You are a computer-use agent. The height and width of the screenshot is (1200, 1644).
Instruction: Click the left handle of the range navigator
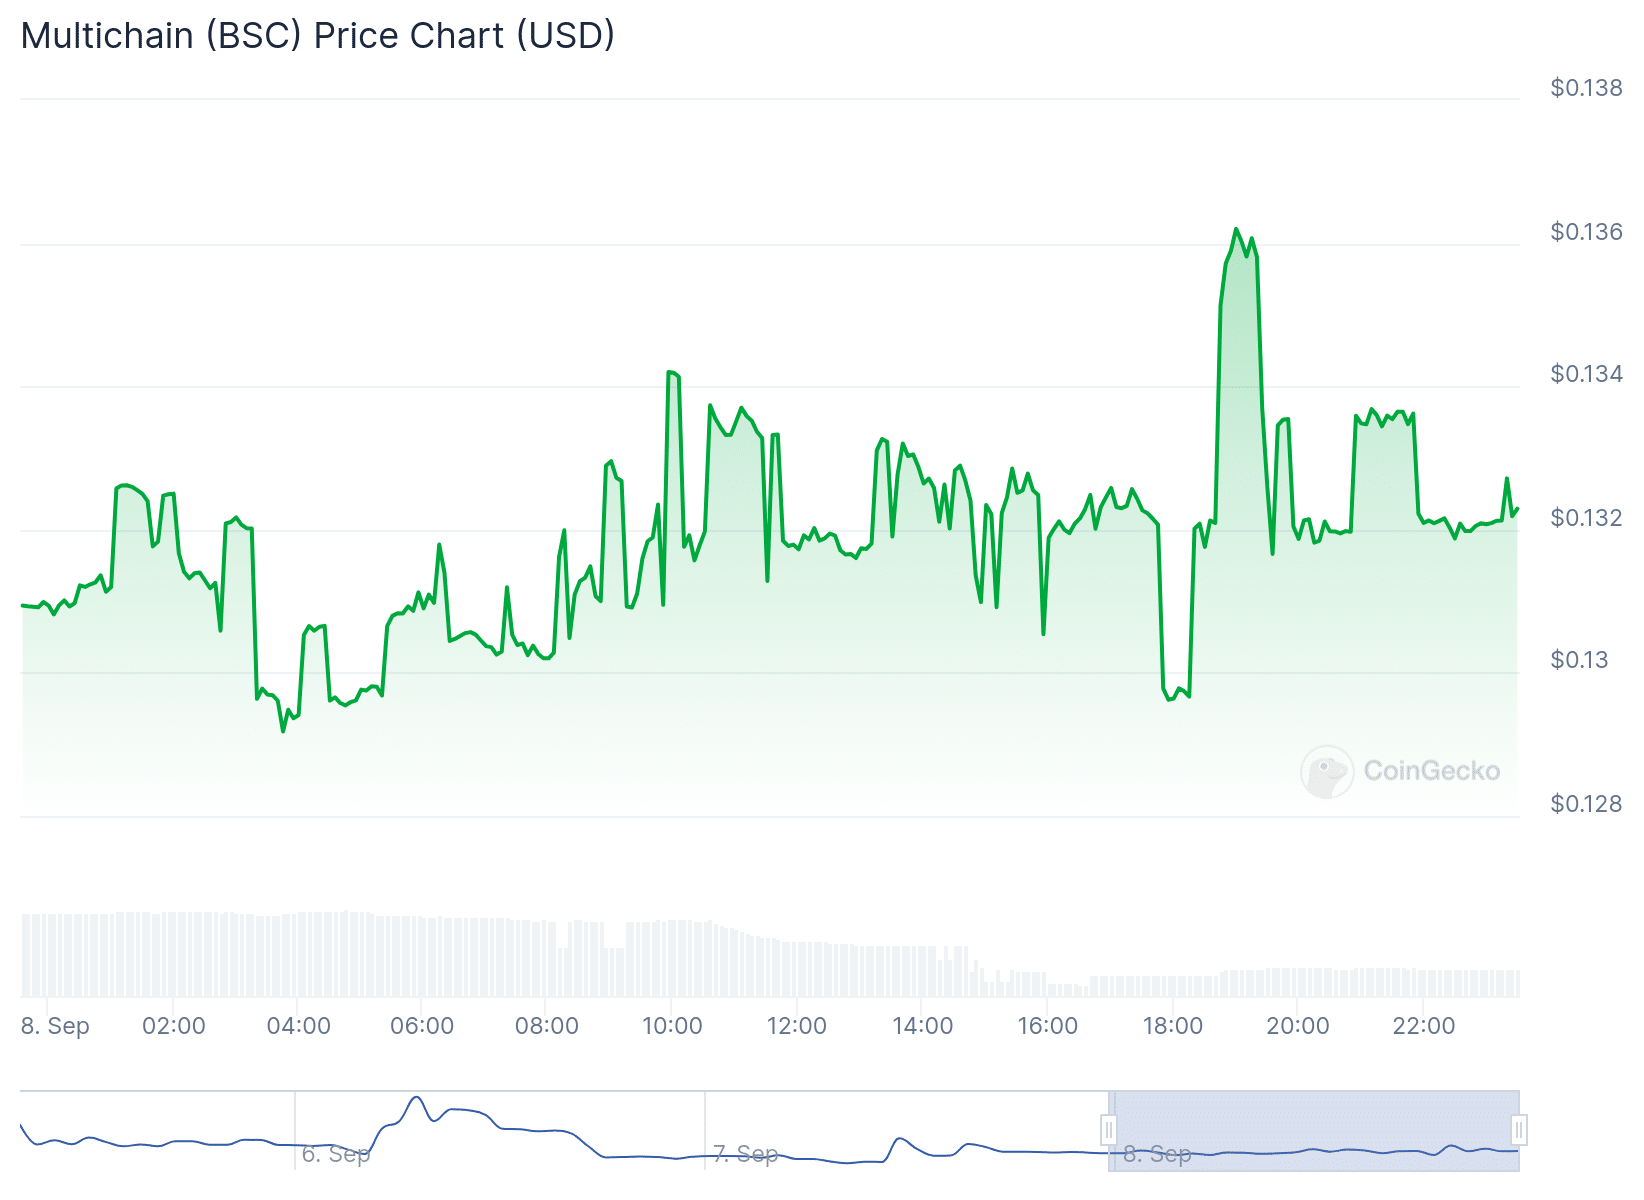pos(1108,1130)
